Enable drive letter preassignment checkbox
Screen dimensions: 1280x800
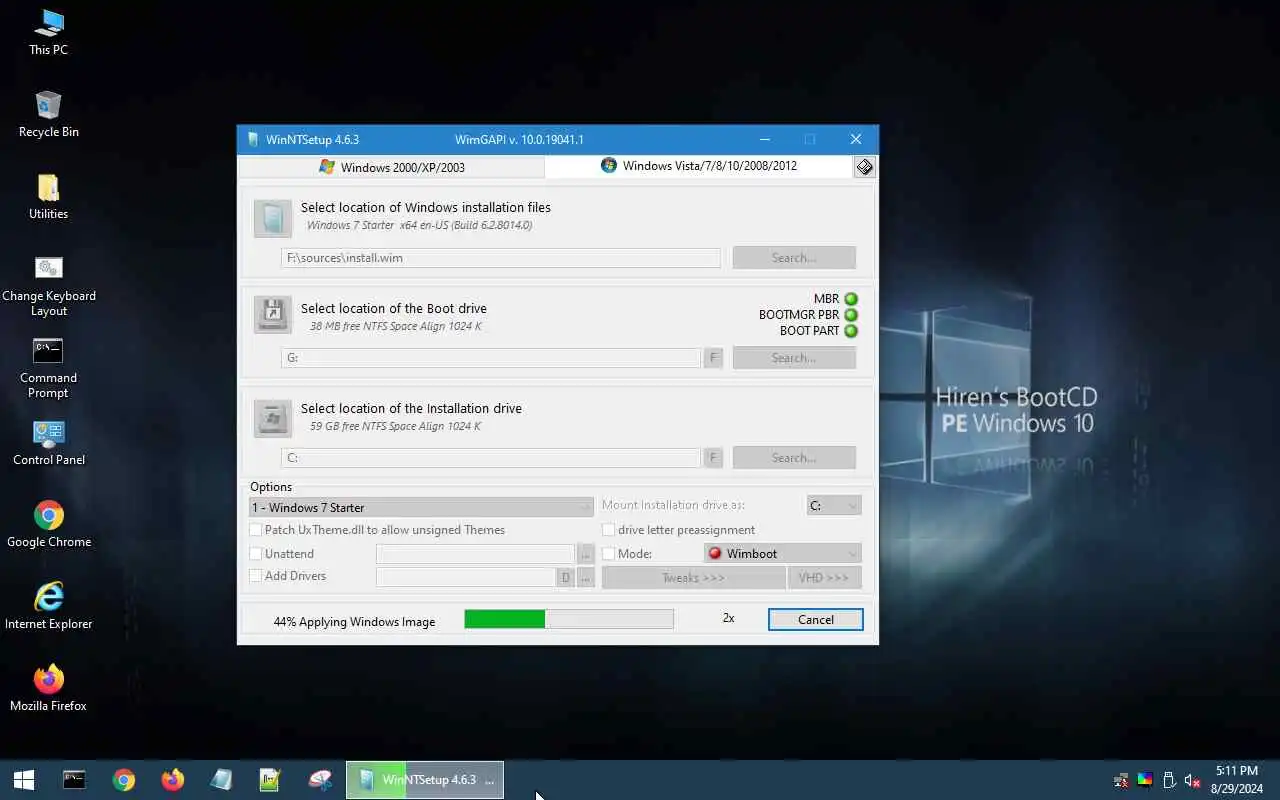pyautogui.click(x=608, y=530)
